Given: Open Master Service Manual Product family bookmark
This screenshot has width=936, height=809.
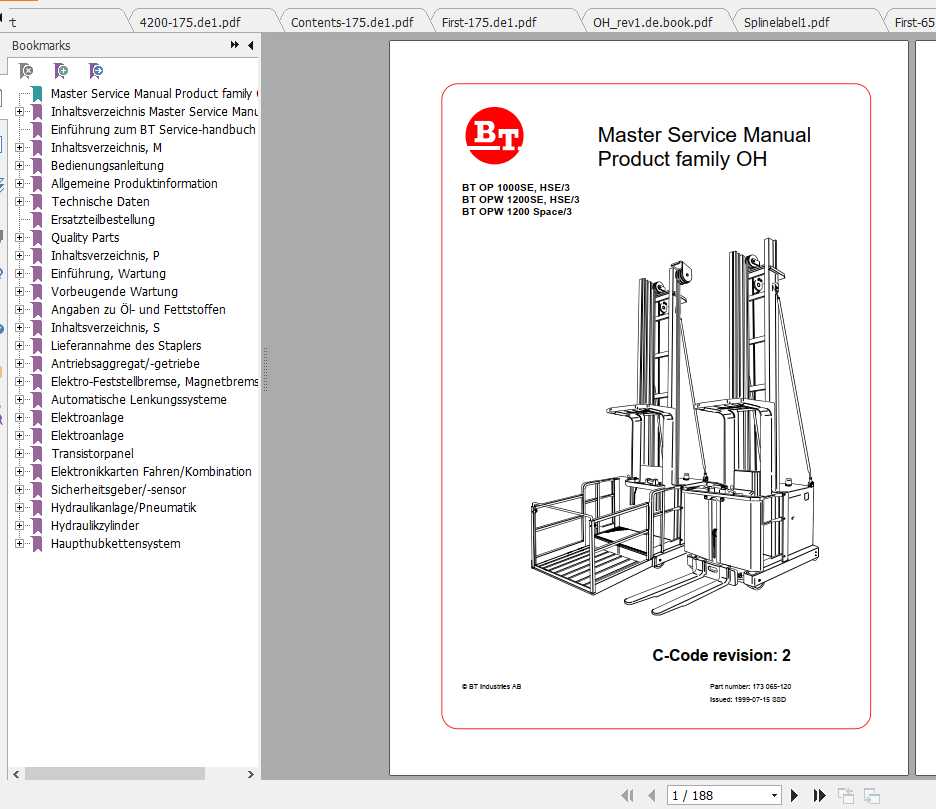Looking at the screenshot, I should 153,94.
